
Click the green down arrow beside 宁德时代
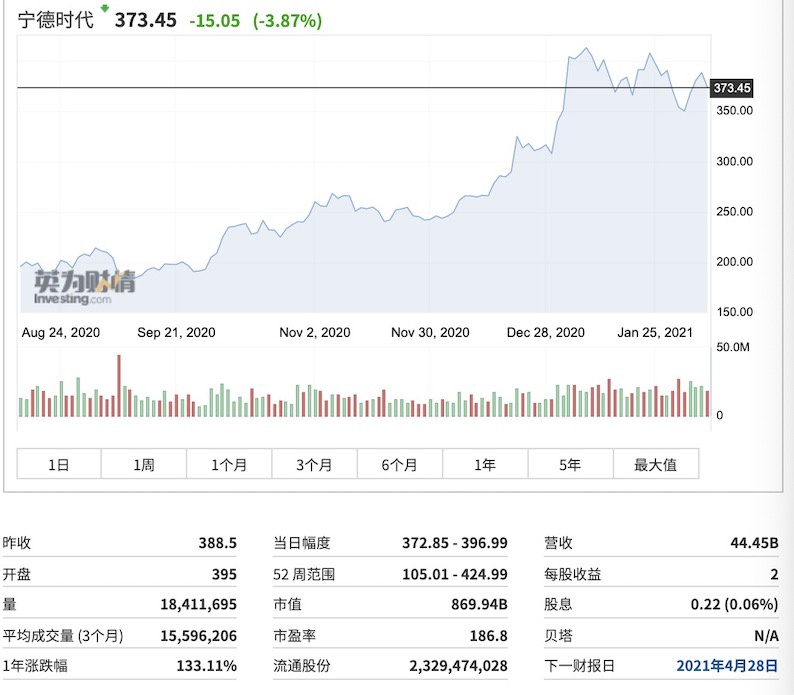click(103, 9)
